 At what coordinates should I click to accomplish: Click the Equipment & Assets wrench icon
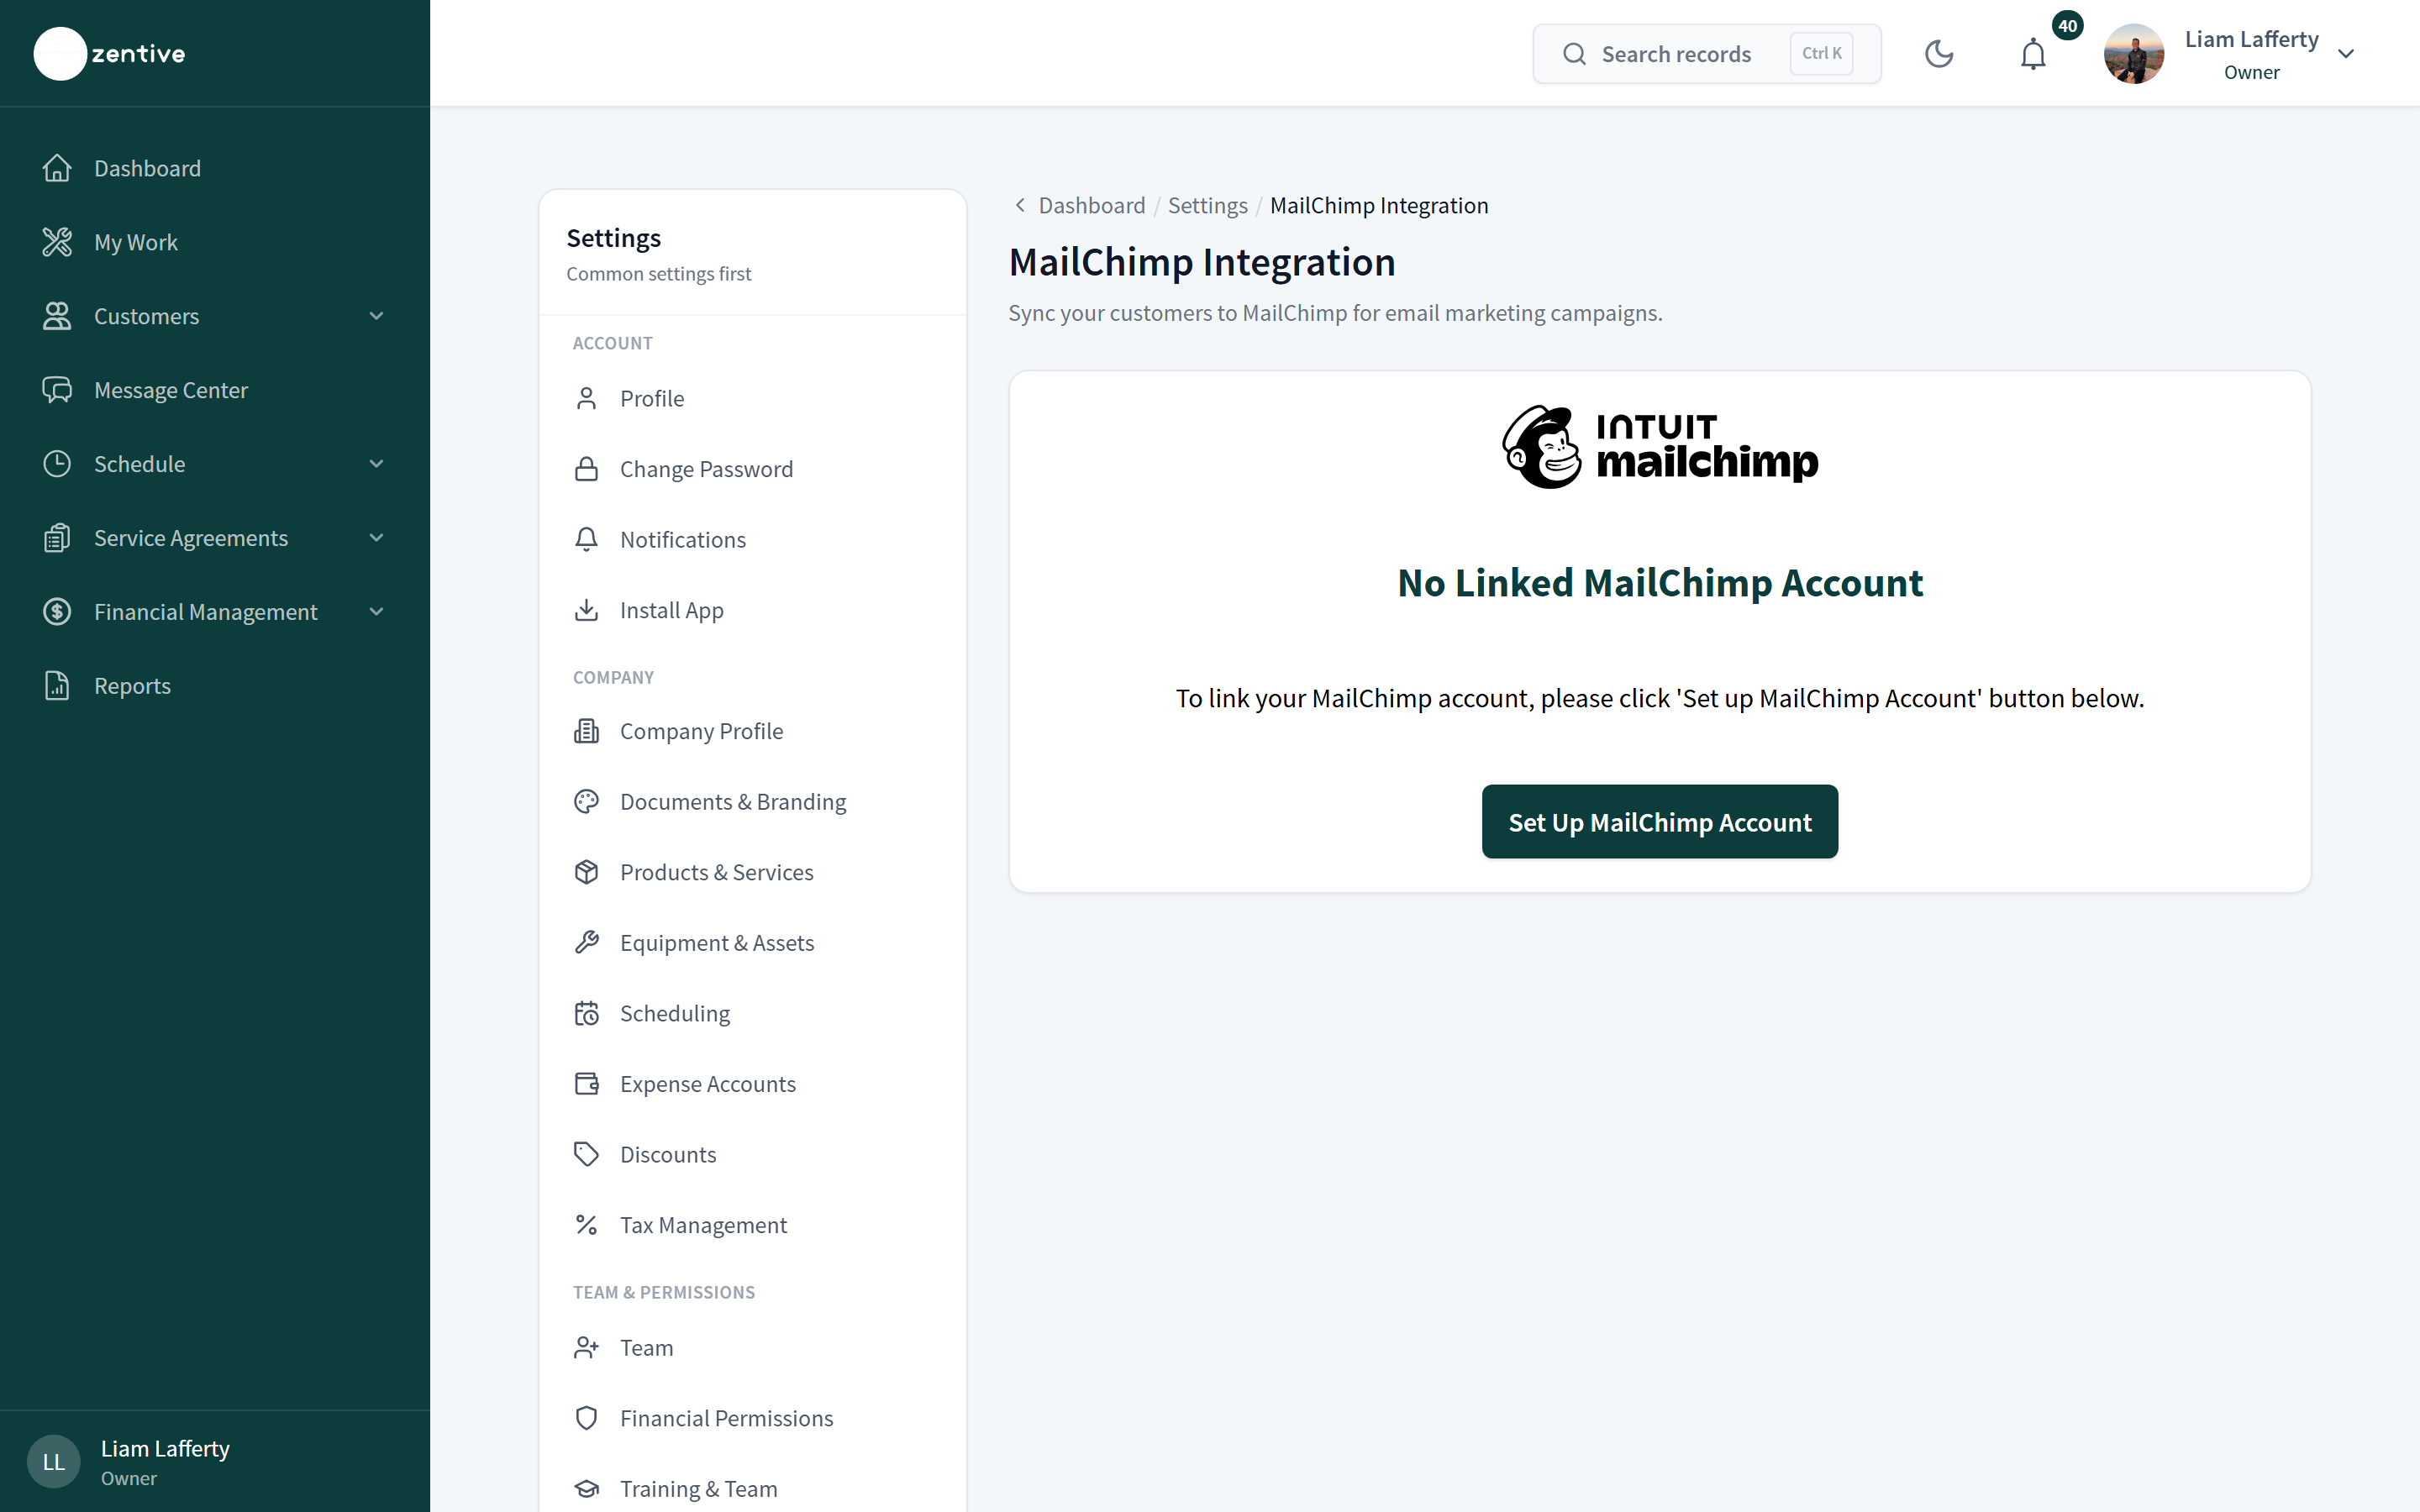[587, 943]
